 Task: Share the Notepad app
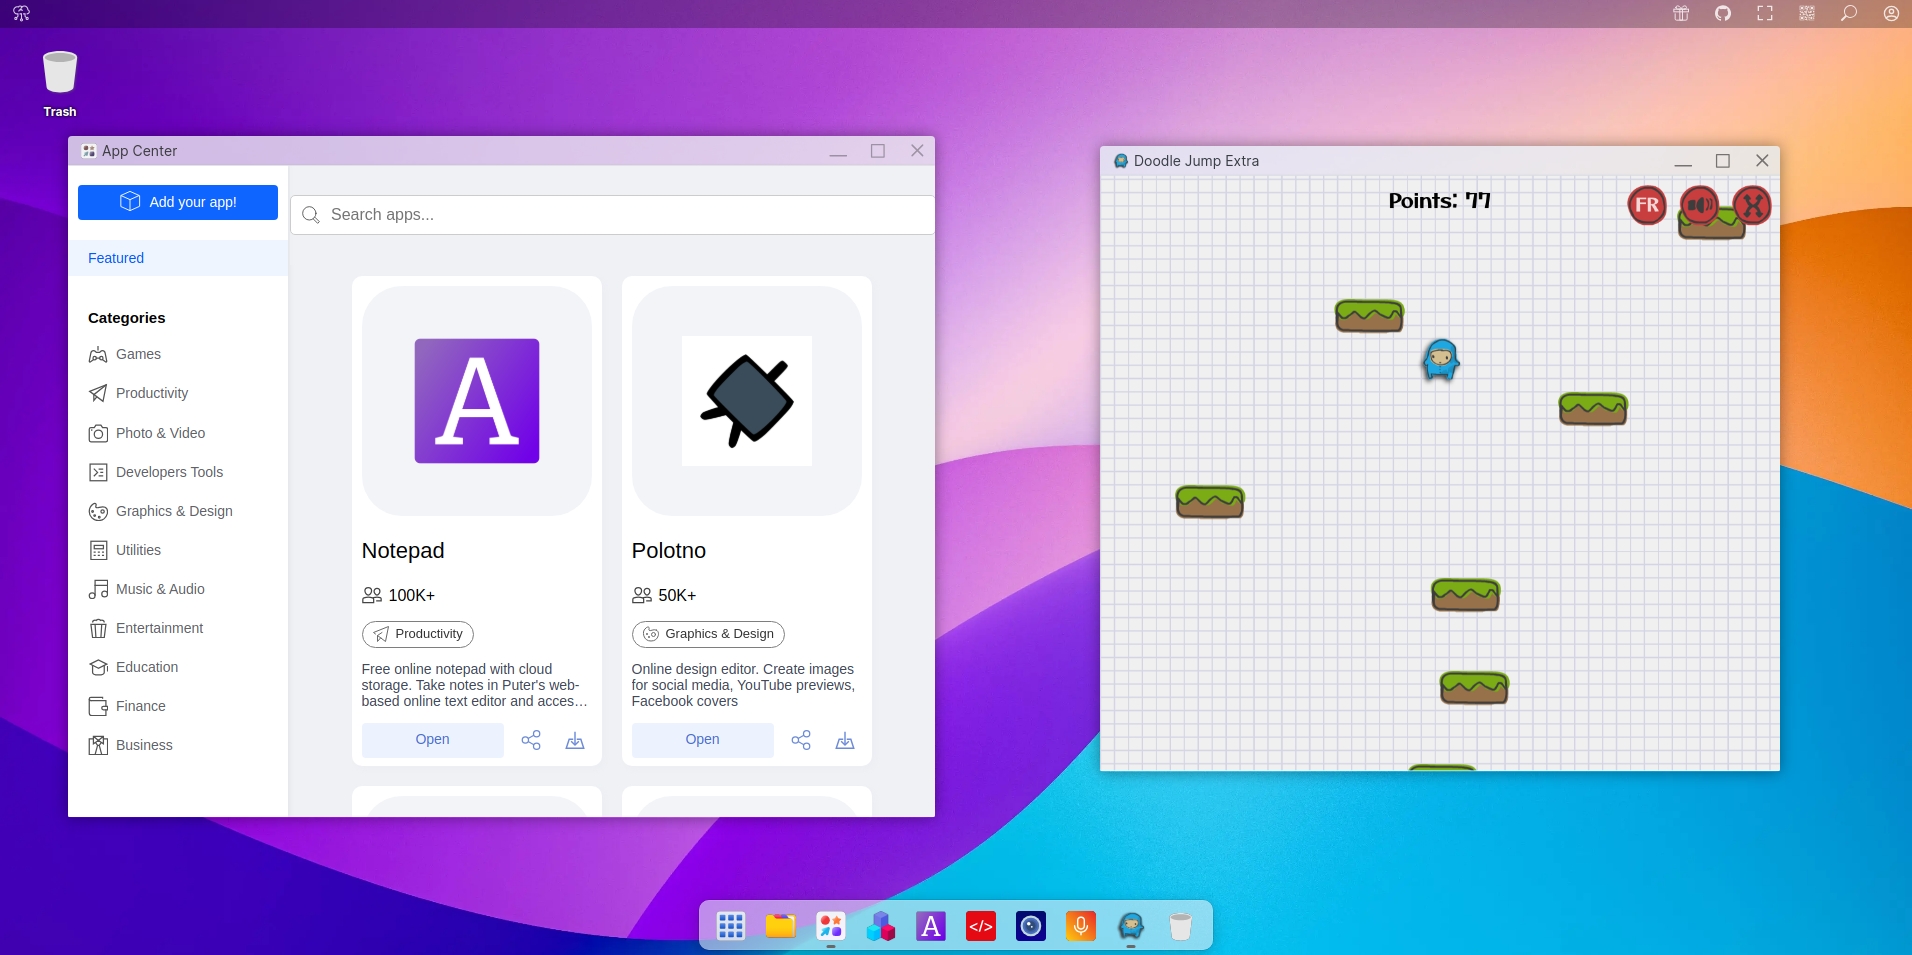point(531,740)
